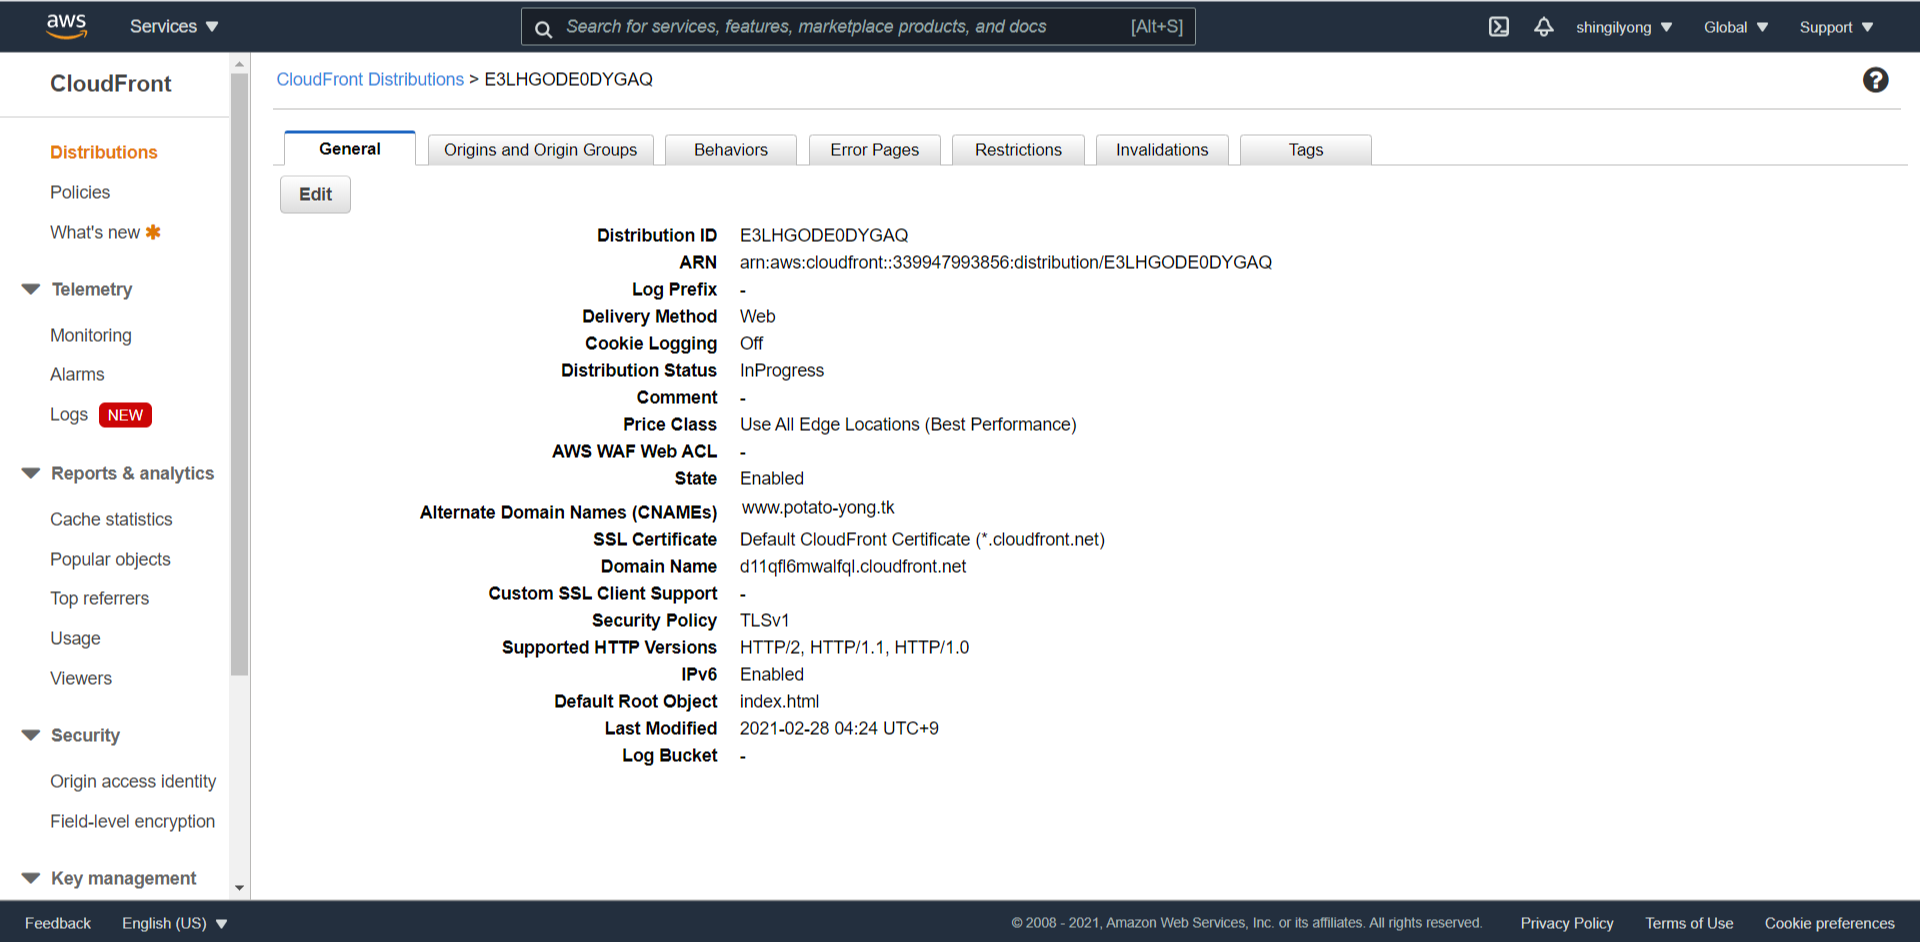Open the notifications bell icon
Image resolution: width=1920 pixels, height=942 pixels.
(x=1544, y=27)
